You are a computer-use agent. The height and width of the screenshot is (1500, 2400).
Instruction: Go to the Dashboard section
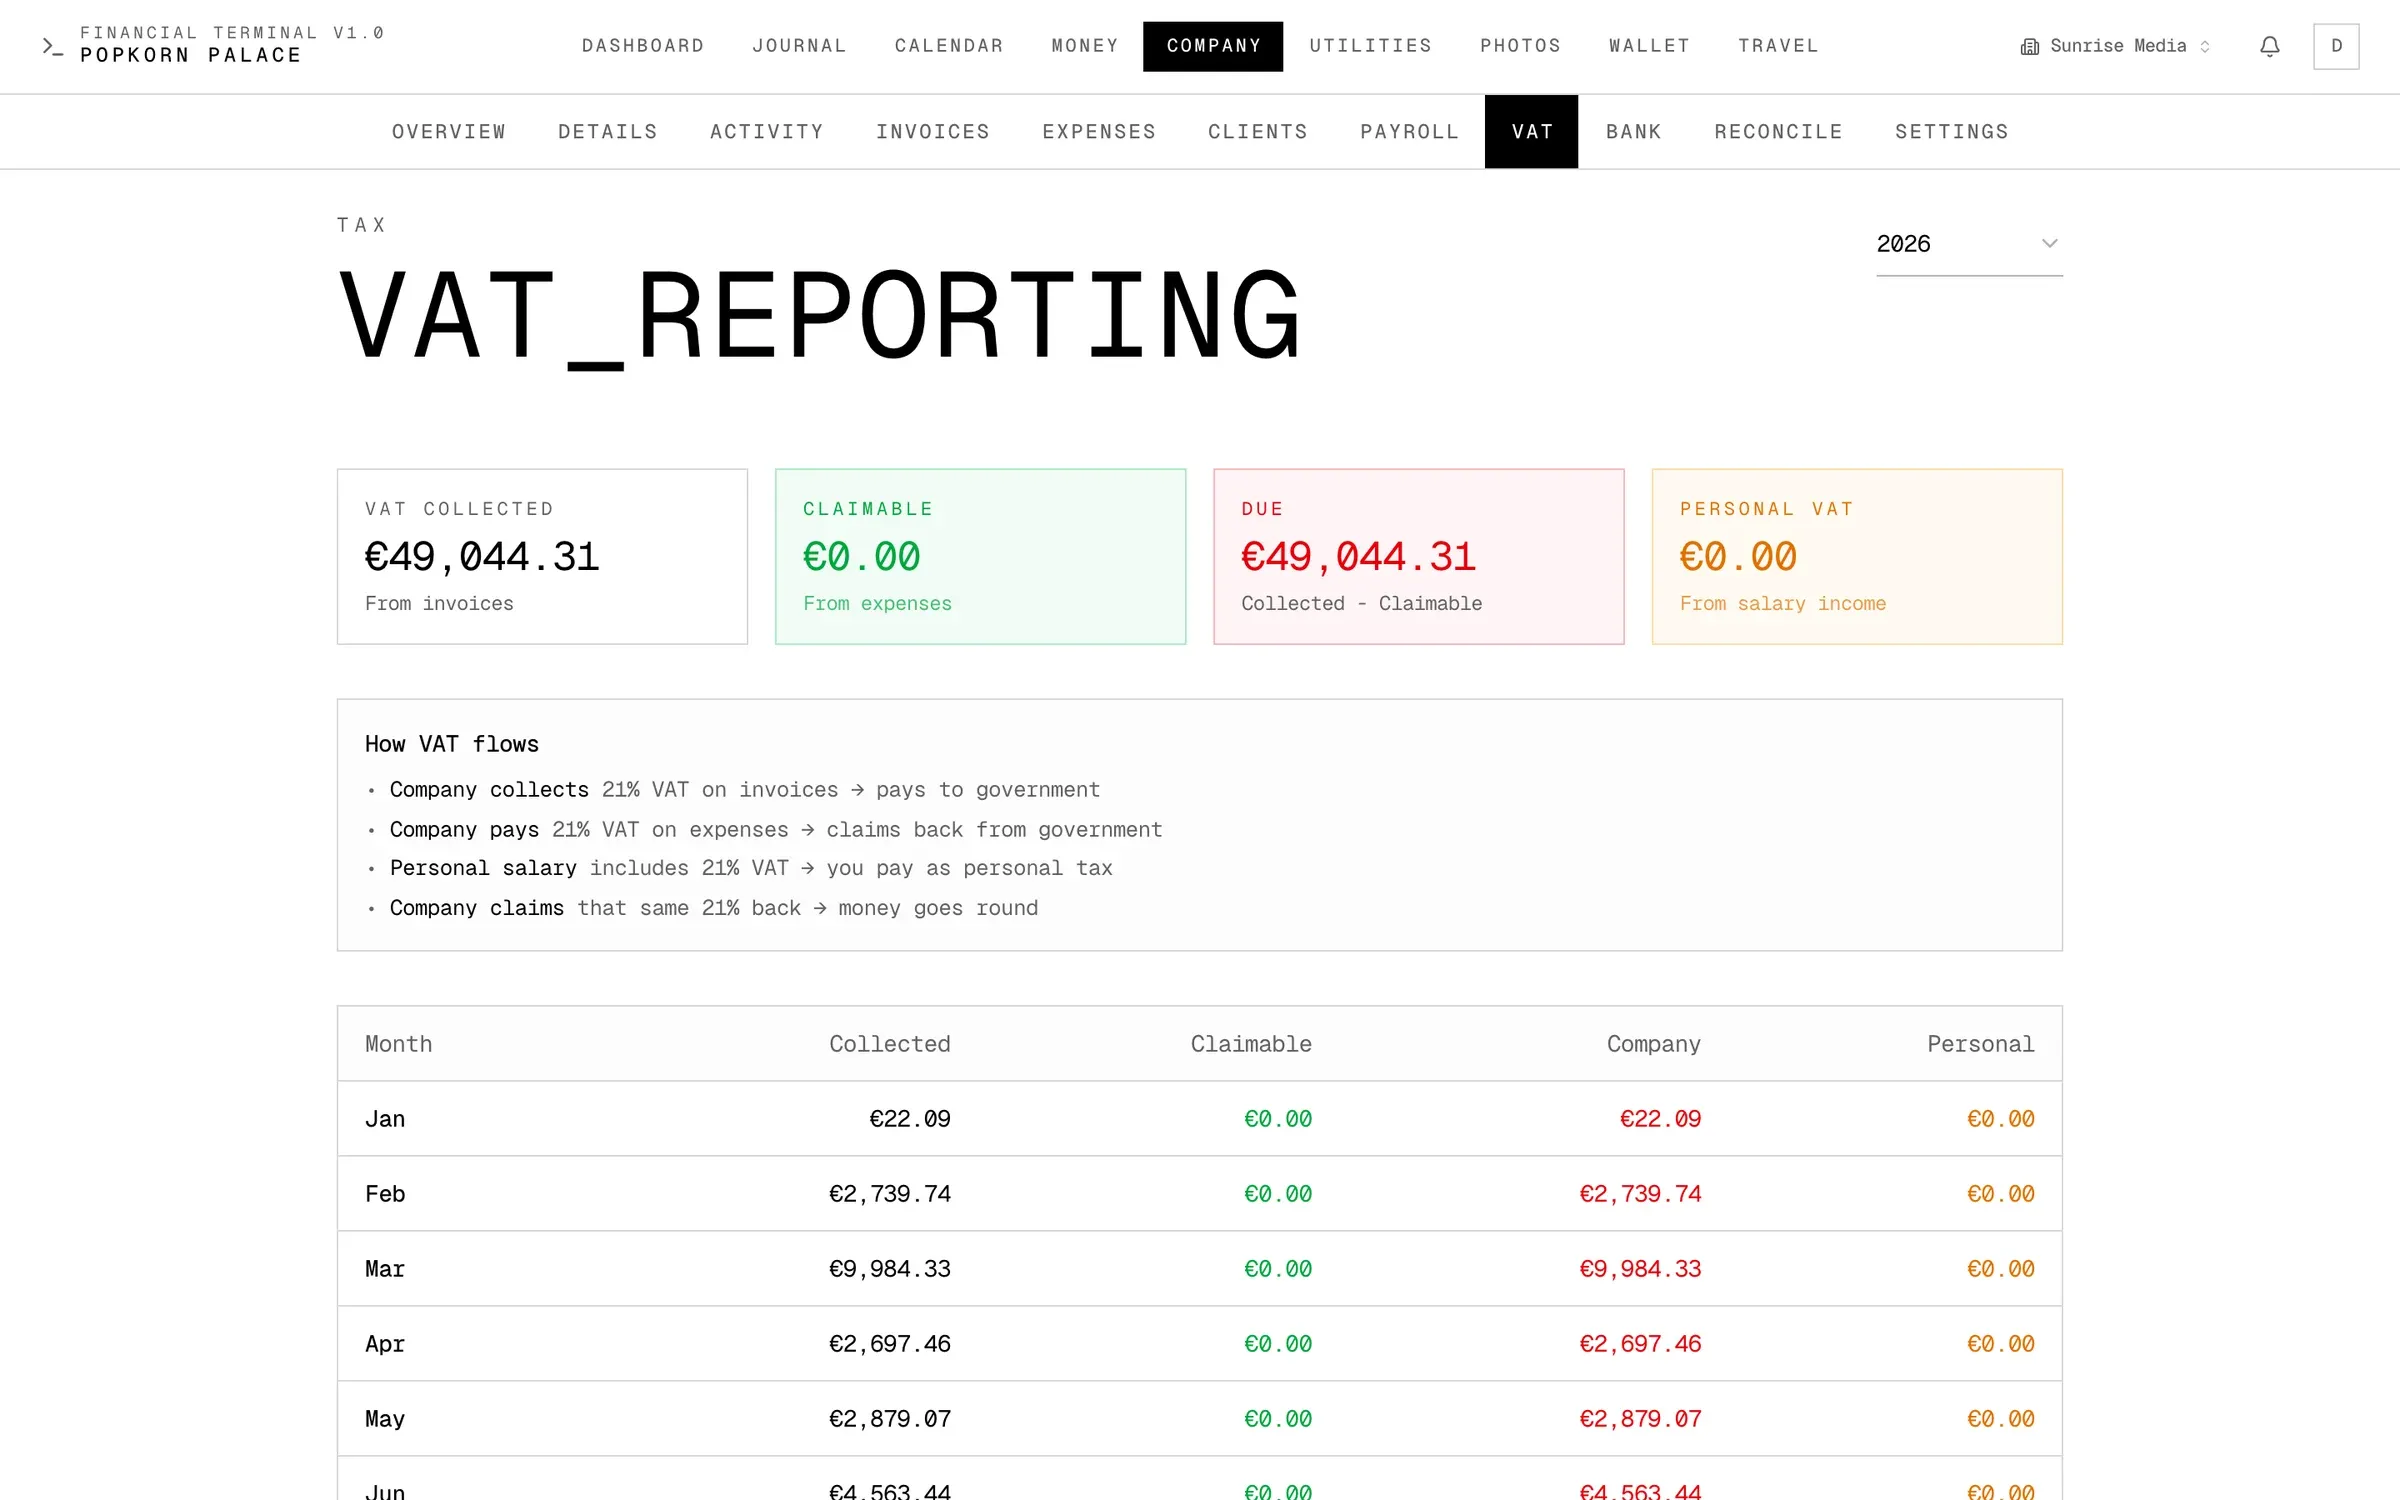point(643,46)
